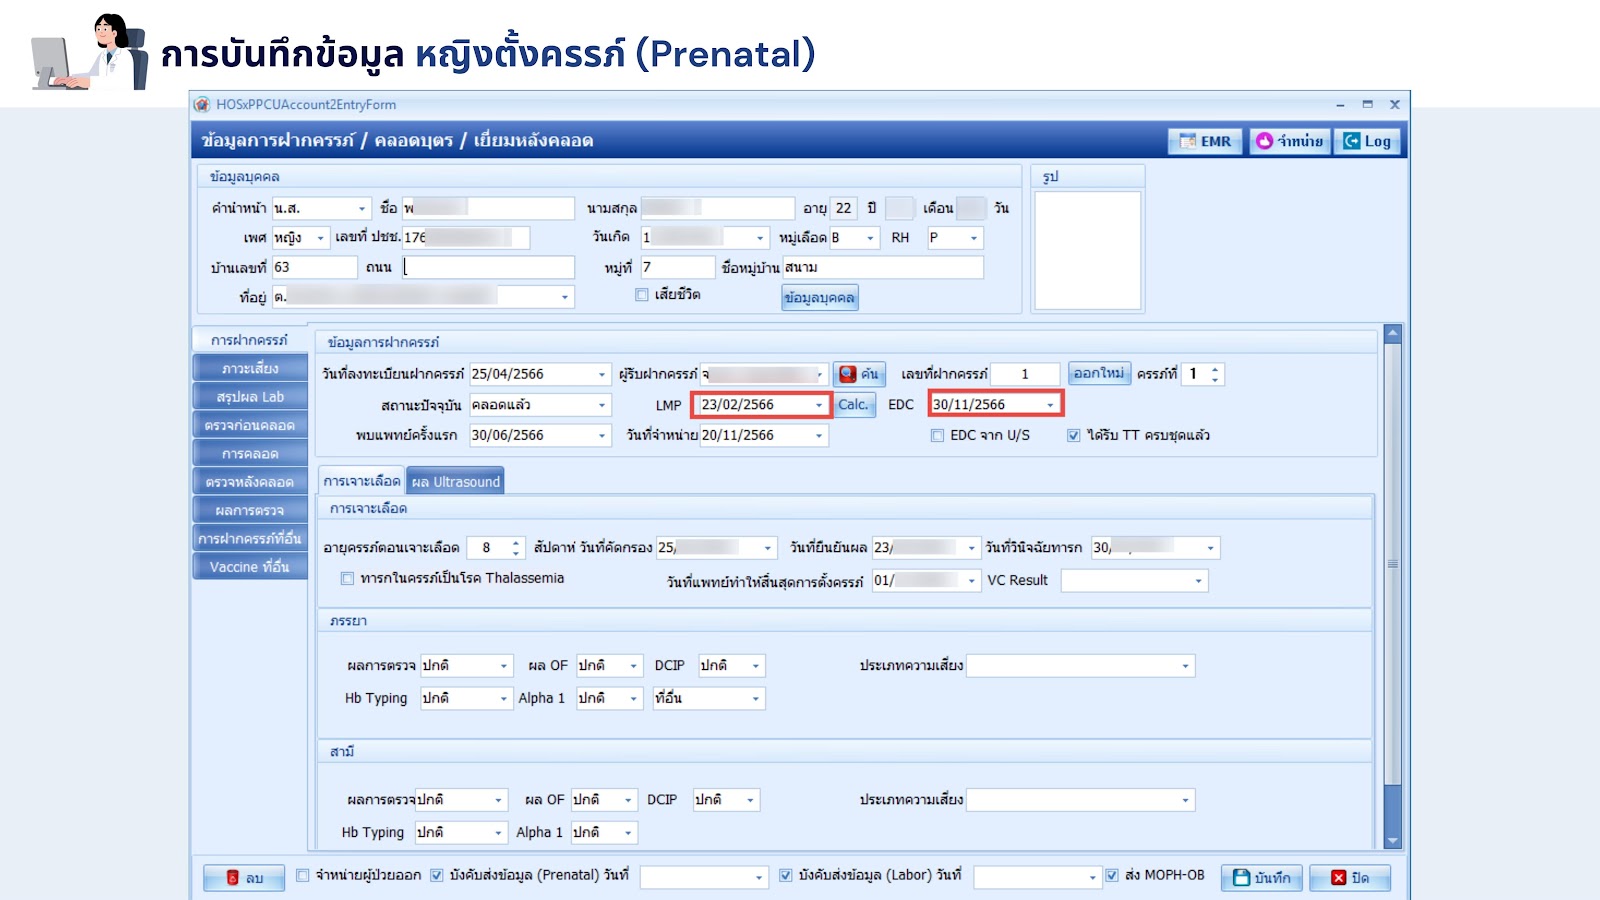1600x900 pixels.
Task: Toggle ส่ง MOPH-OB checkbox
Action: (x=1112, y=876)
